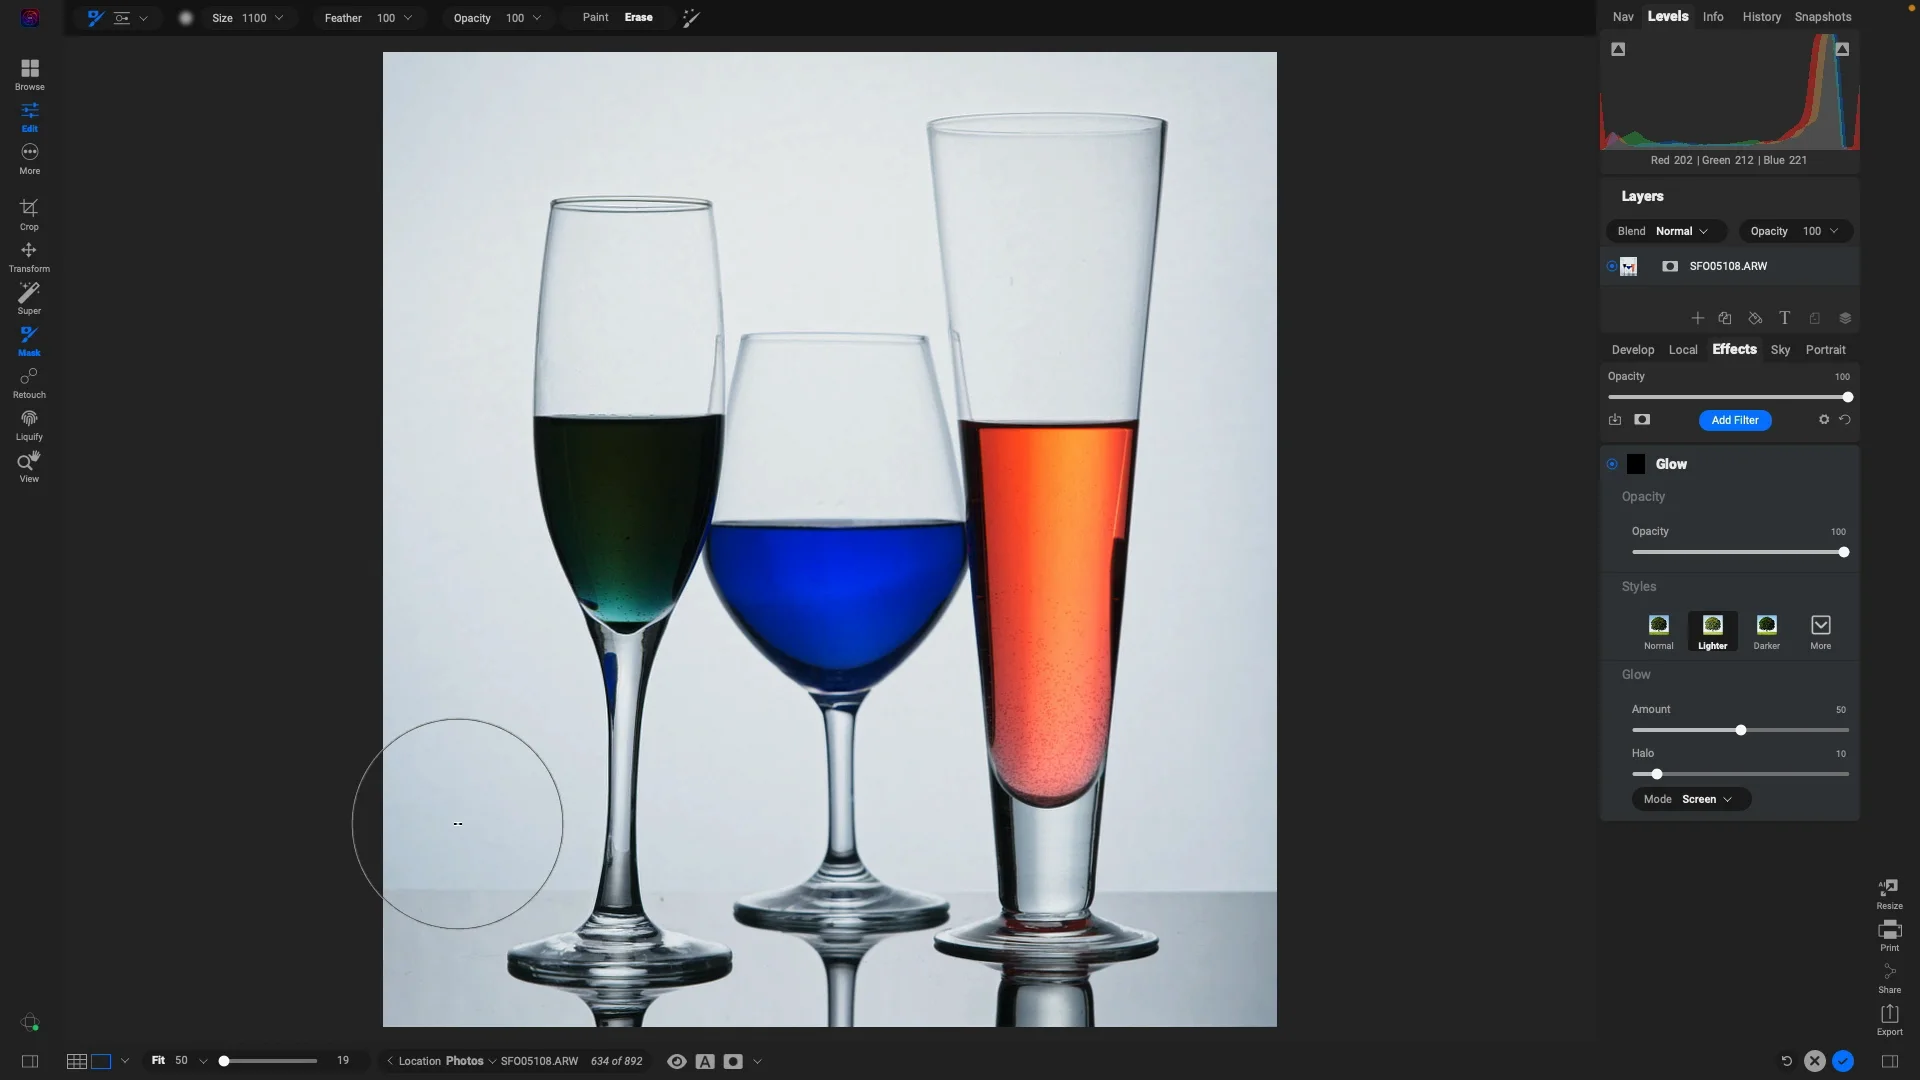Open the Browse module
This screenshot has width=1920, height=1080.
30,75
